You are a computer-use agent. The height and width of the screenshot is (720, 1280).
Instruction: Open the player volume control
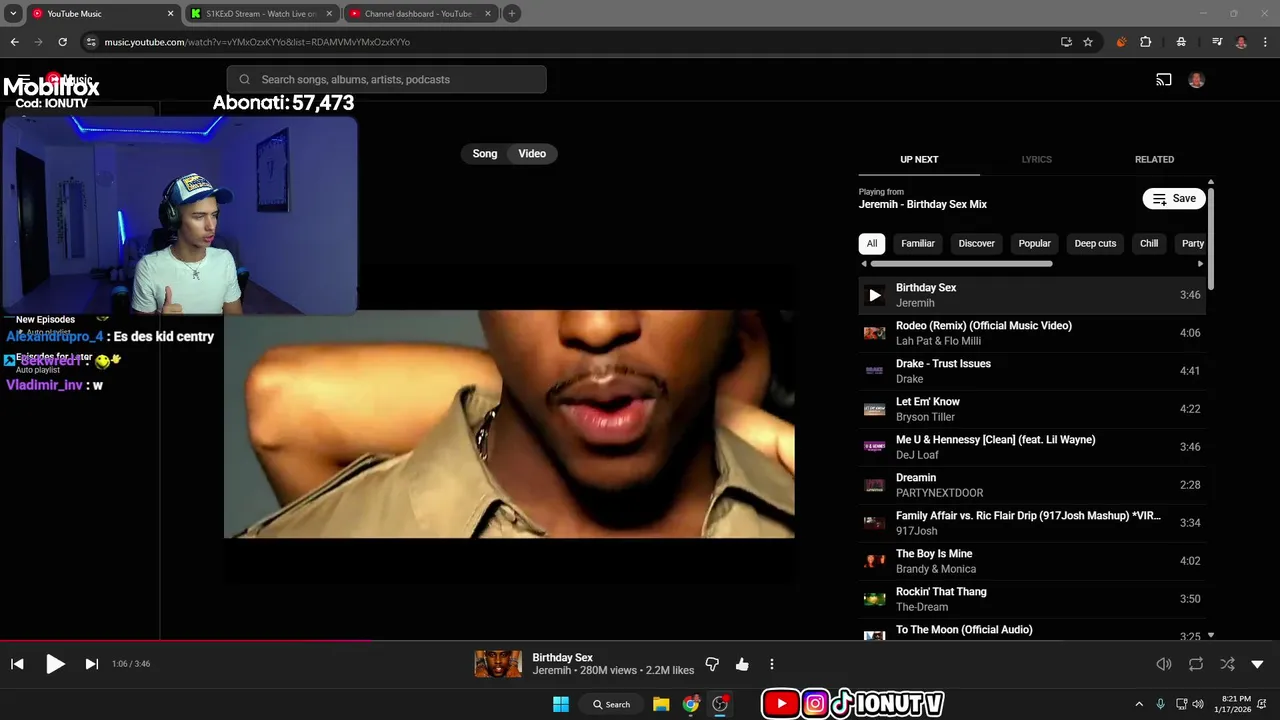(x=1164, y=664)
